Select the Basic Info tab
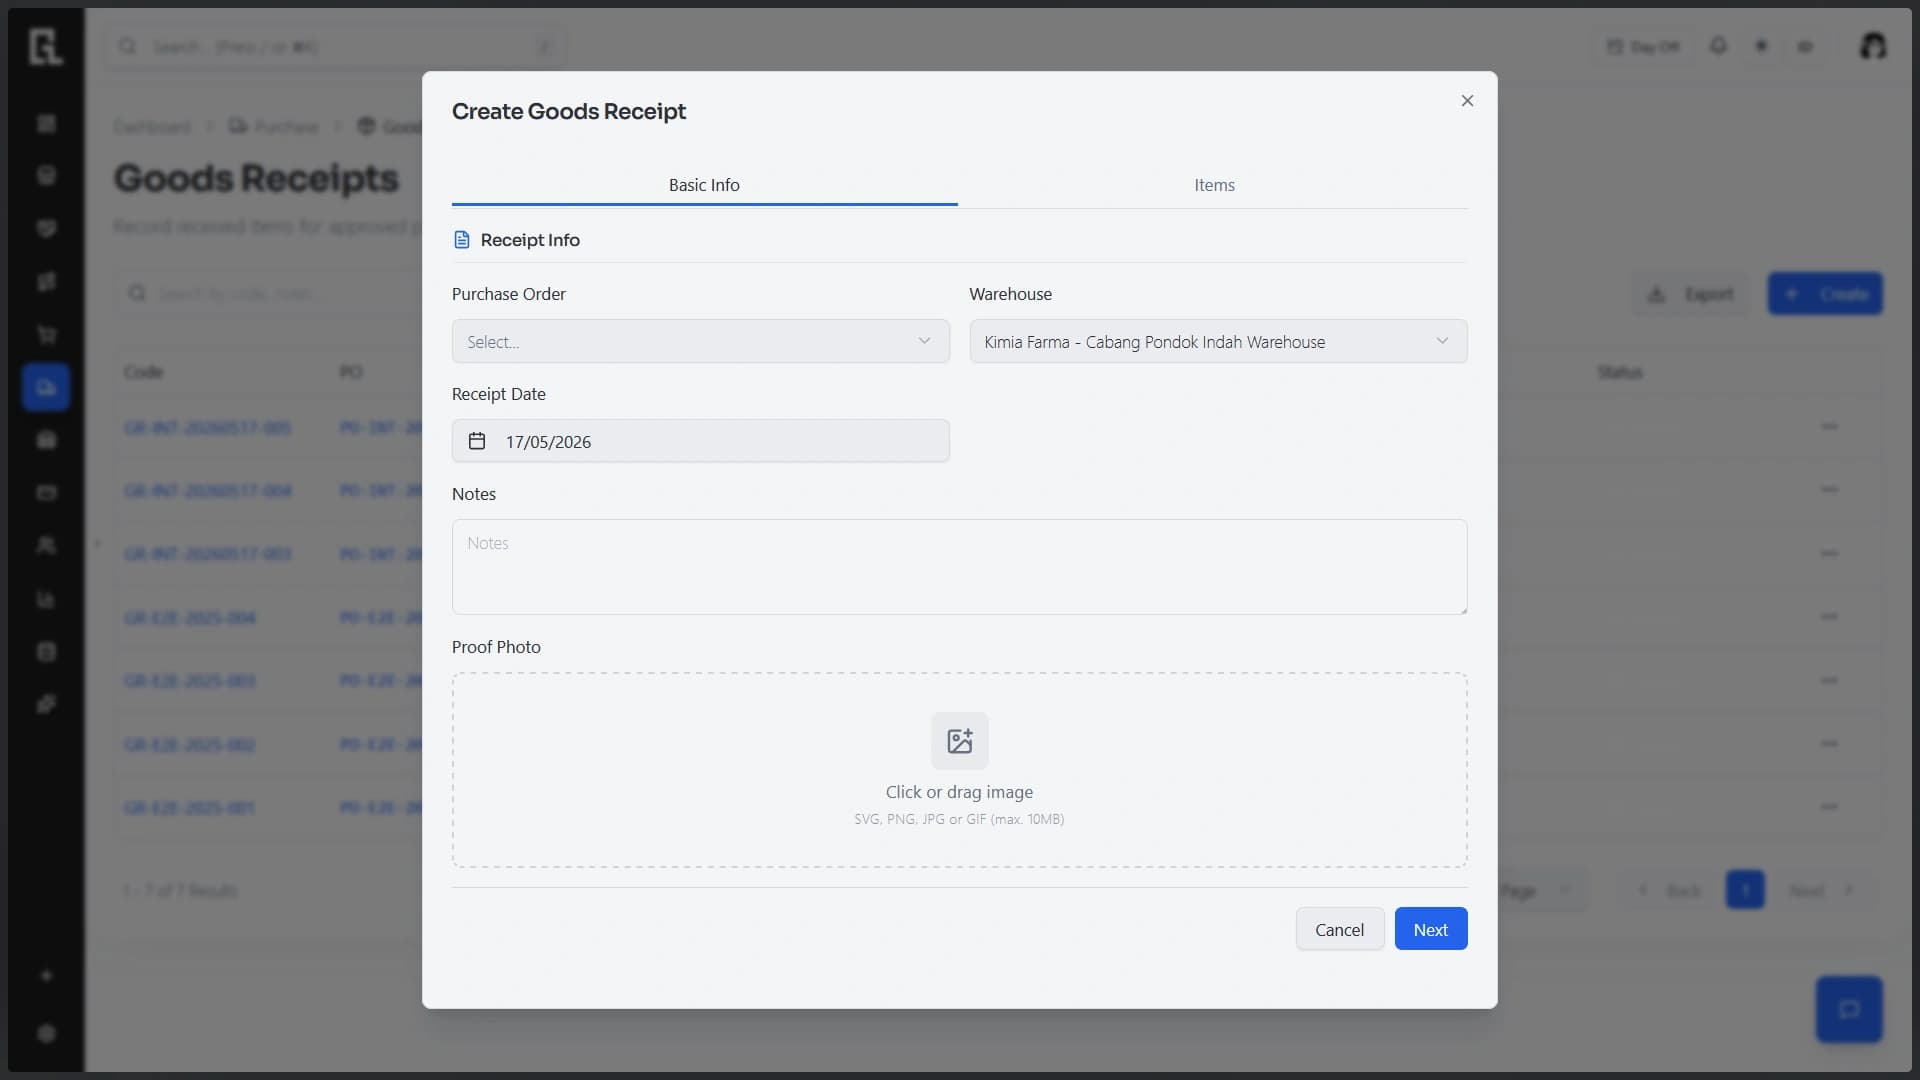Image resolution: width=1920 pixels, height=1080 pixels. [x=704, y=185]
